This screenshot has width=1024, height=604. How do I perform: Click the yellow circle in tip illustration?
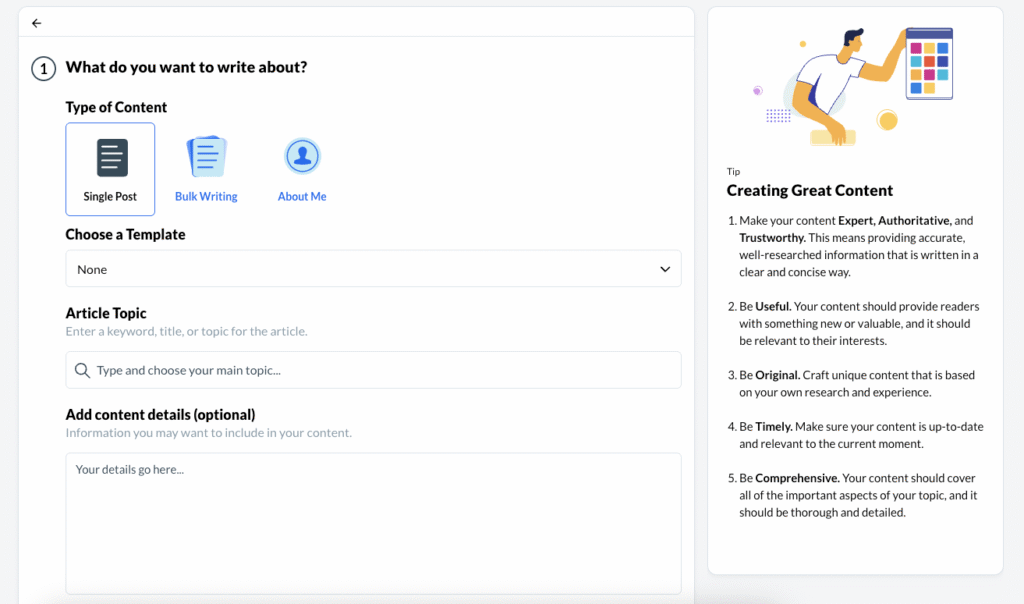click(886, 120)
